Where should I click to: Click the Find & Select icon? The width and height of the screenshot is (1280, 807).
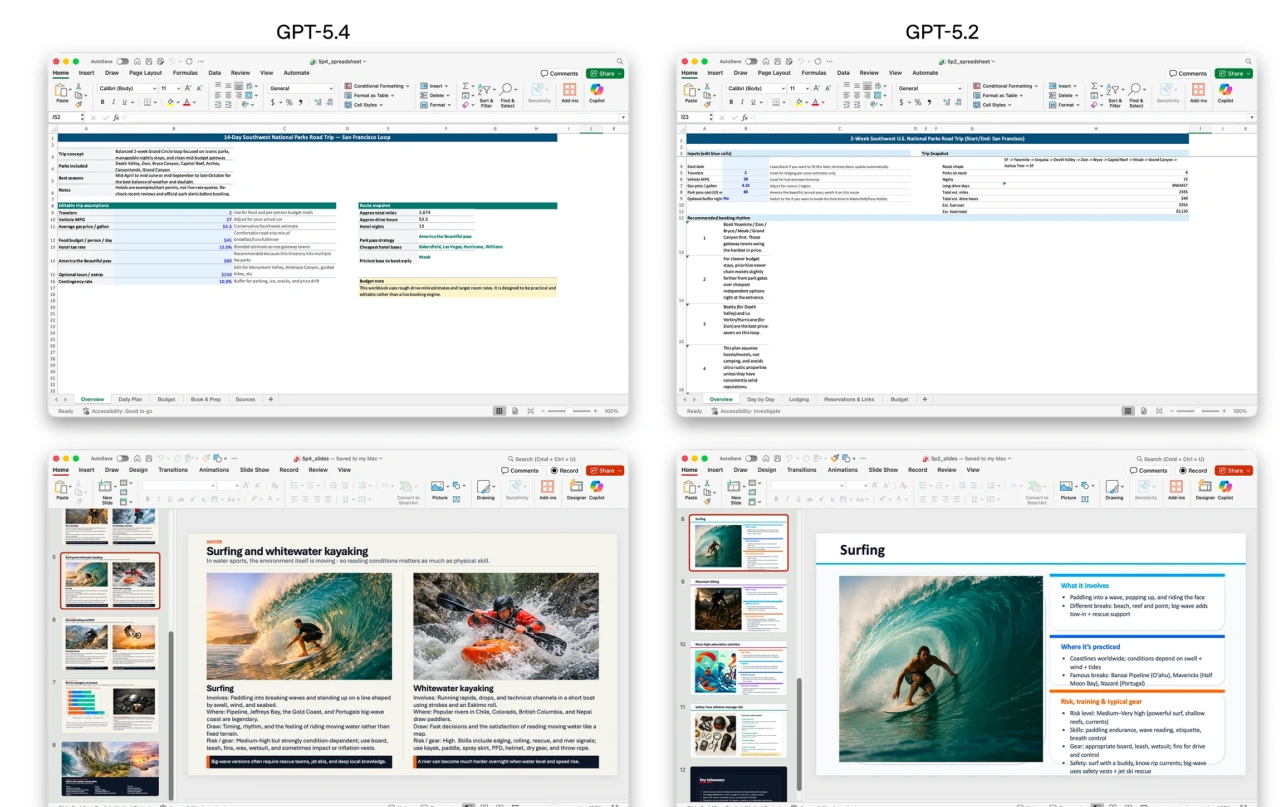(x=508, y=93)
